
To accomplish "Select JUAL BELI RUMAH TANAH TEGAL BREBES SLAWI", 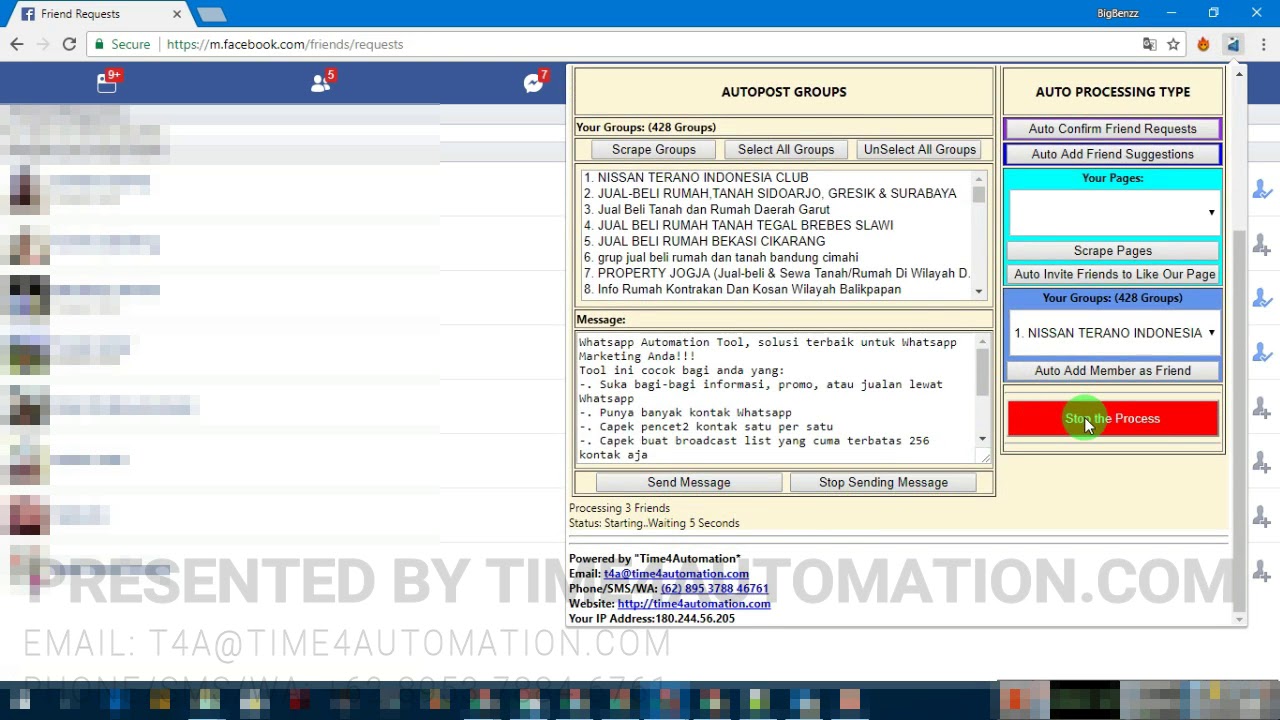I will point(775,225).
